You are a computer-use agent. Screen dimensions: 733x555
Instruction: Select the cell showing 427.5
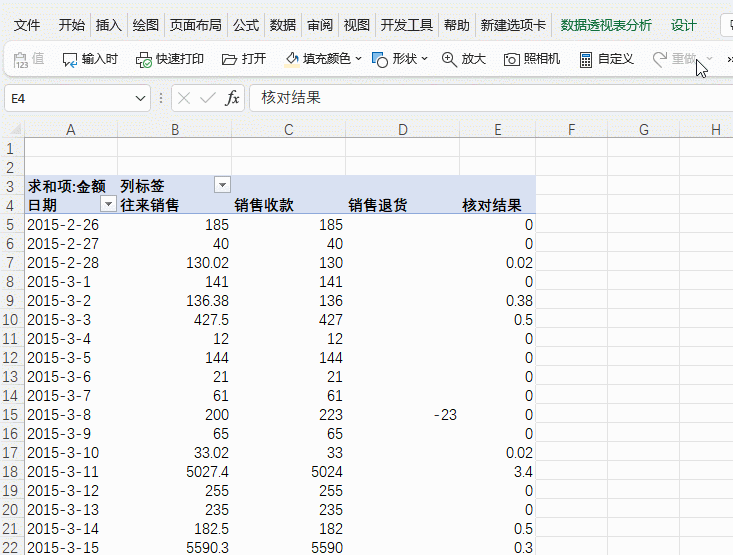(x=174, y=320)
